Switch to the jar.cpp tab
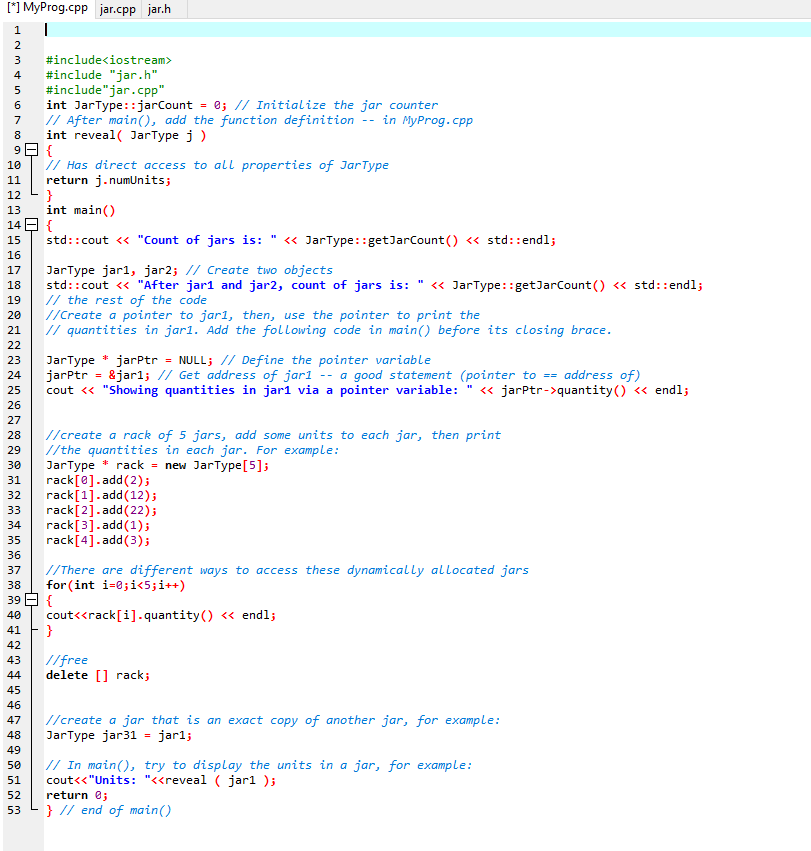811x851 pixels. 116,10
